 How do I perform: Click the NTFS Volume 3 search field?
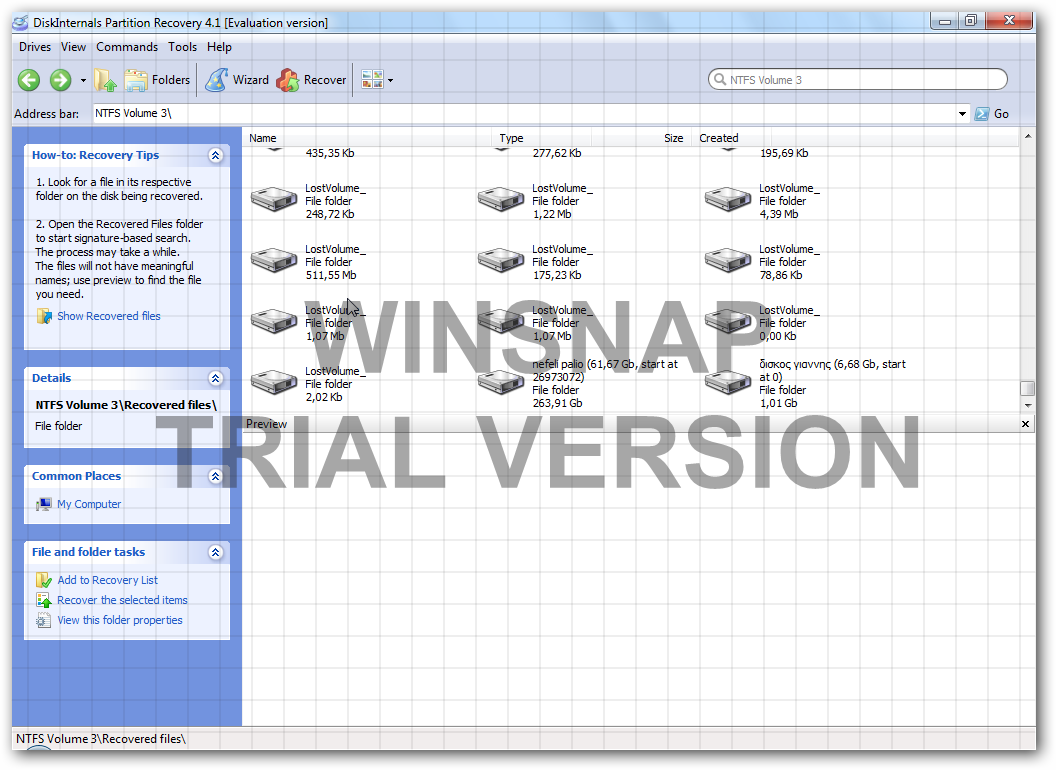click(x=857, y=79)
